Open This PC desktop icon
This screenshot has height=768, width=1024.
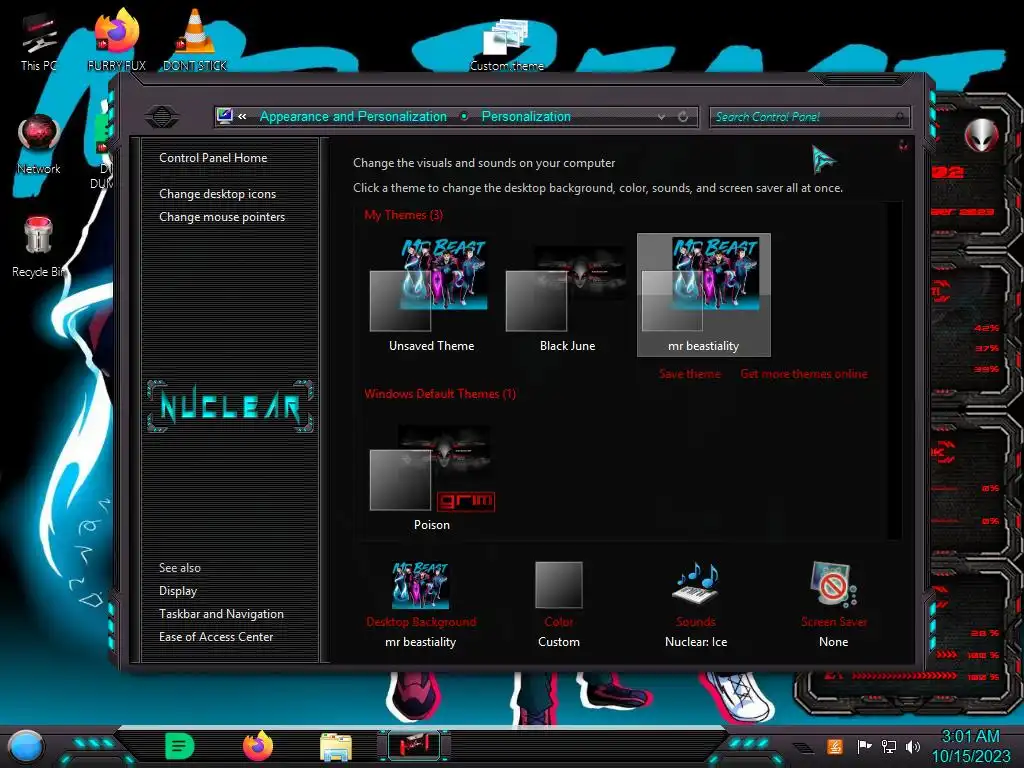[x=38, y=43]
